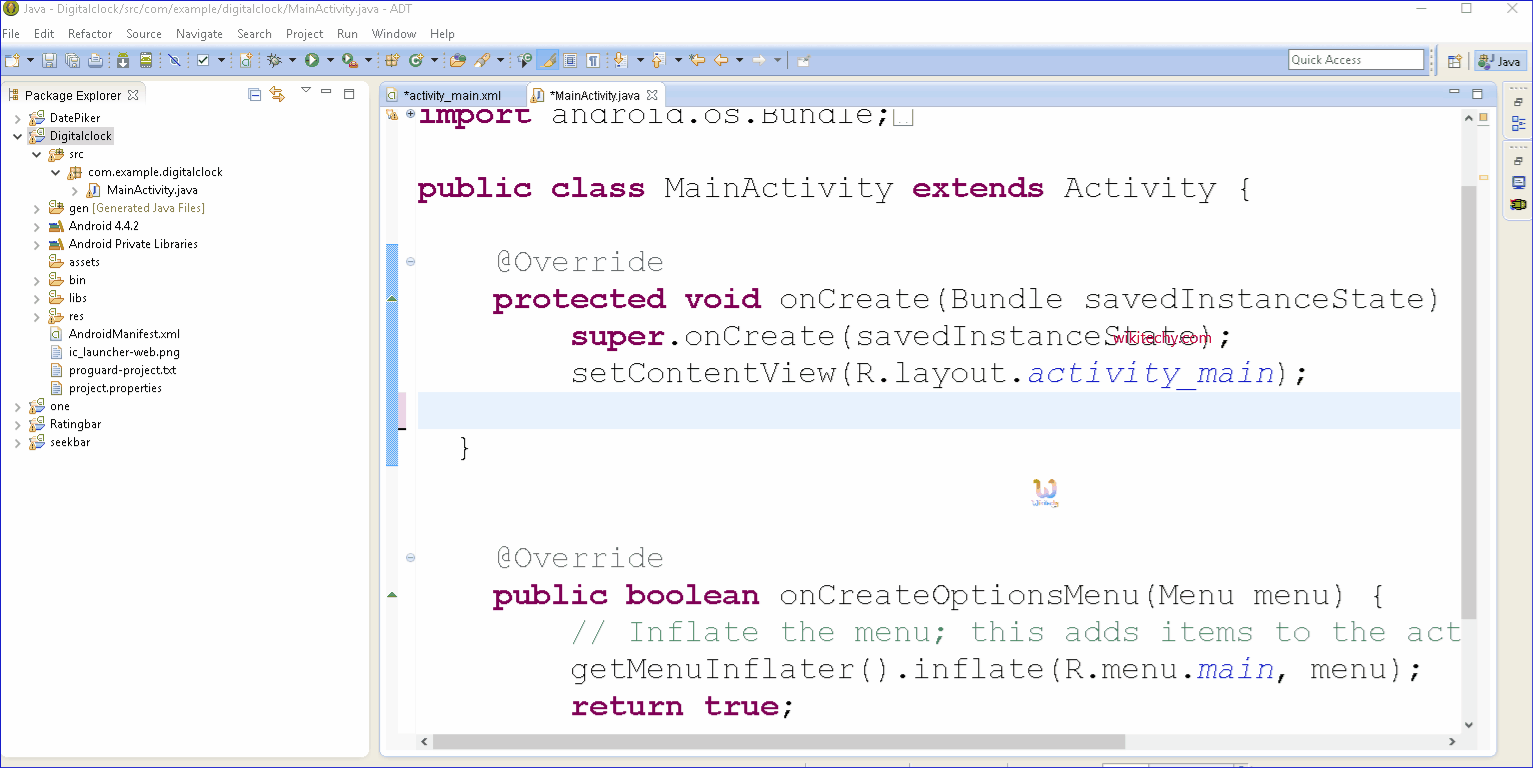Click the Open Perspective icon

click(1455, 61)
